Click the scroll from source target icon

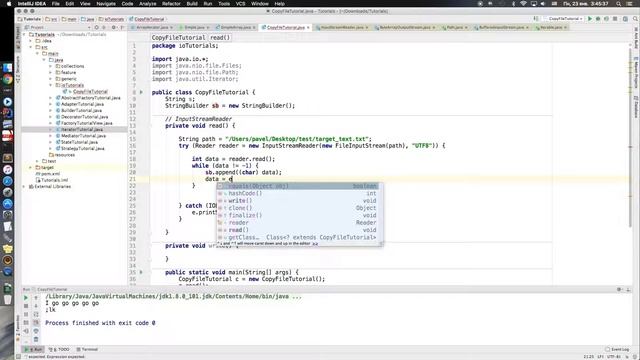pos(97,27)
